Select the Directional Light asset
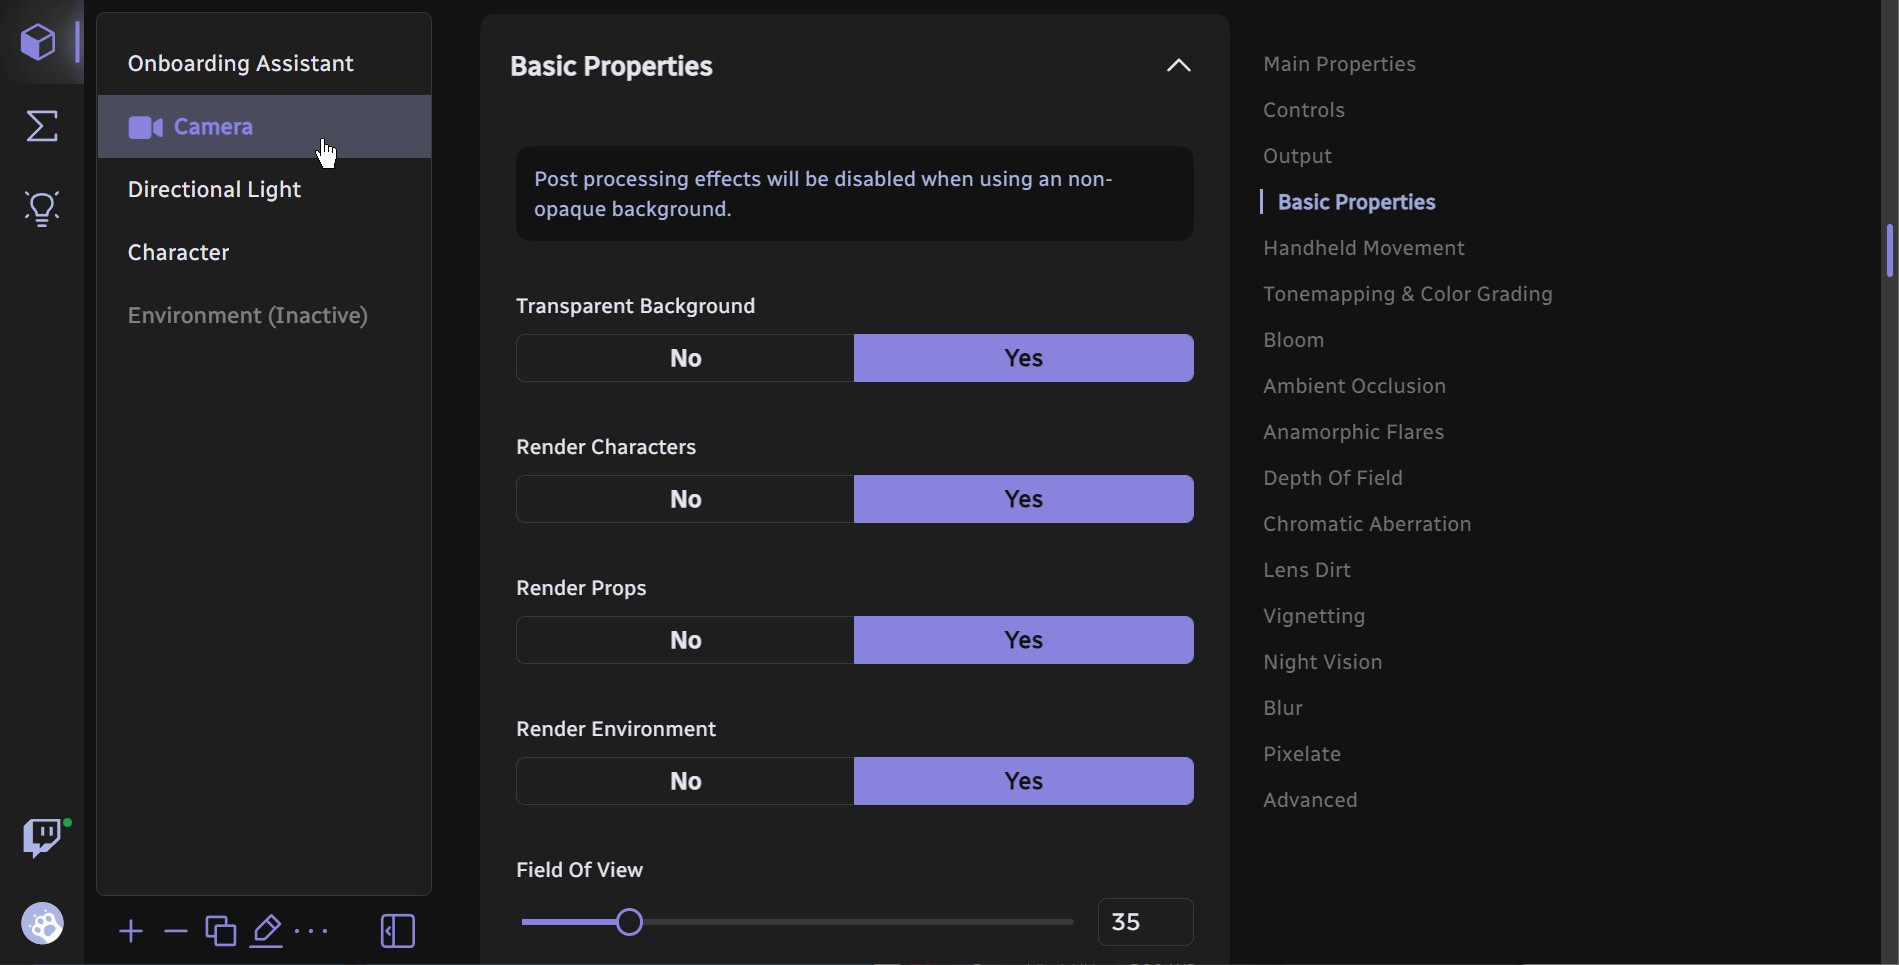1899x965 pixels. (x=214, y=190)
